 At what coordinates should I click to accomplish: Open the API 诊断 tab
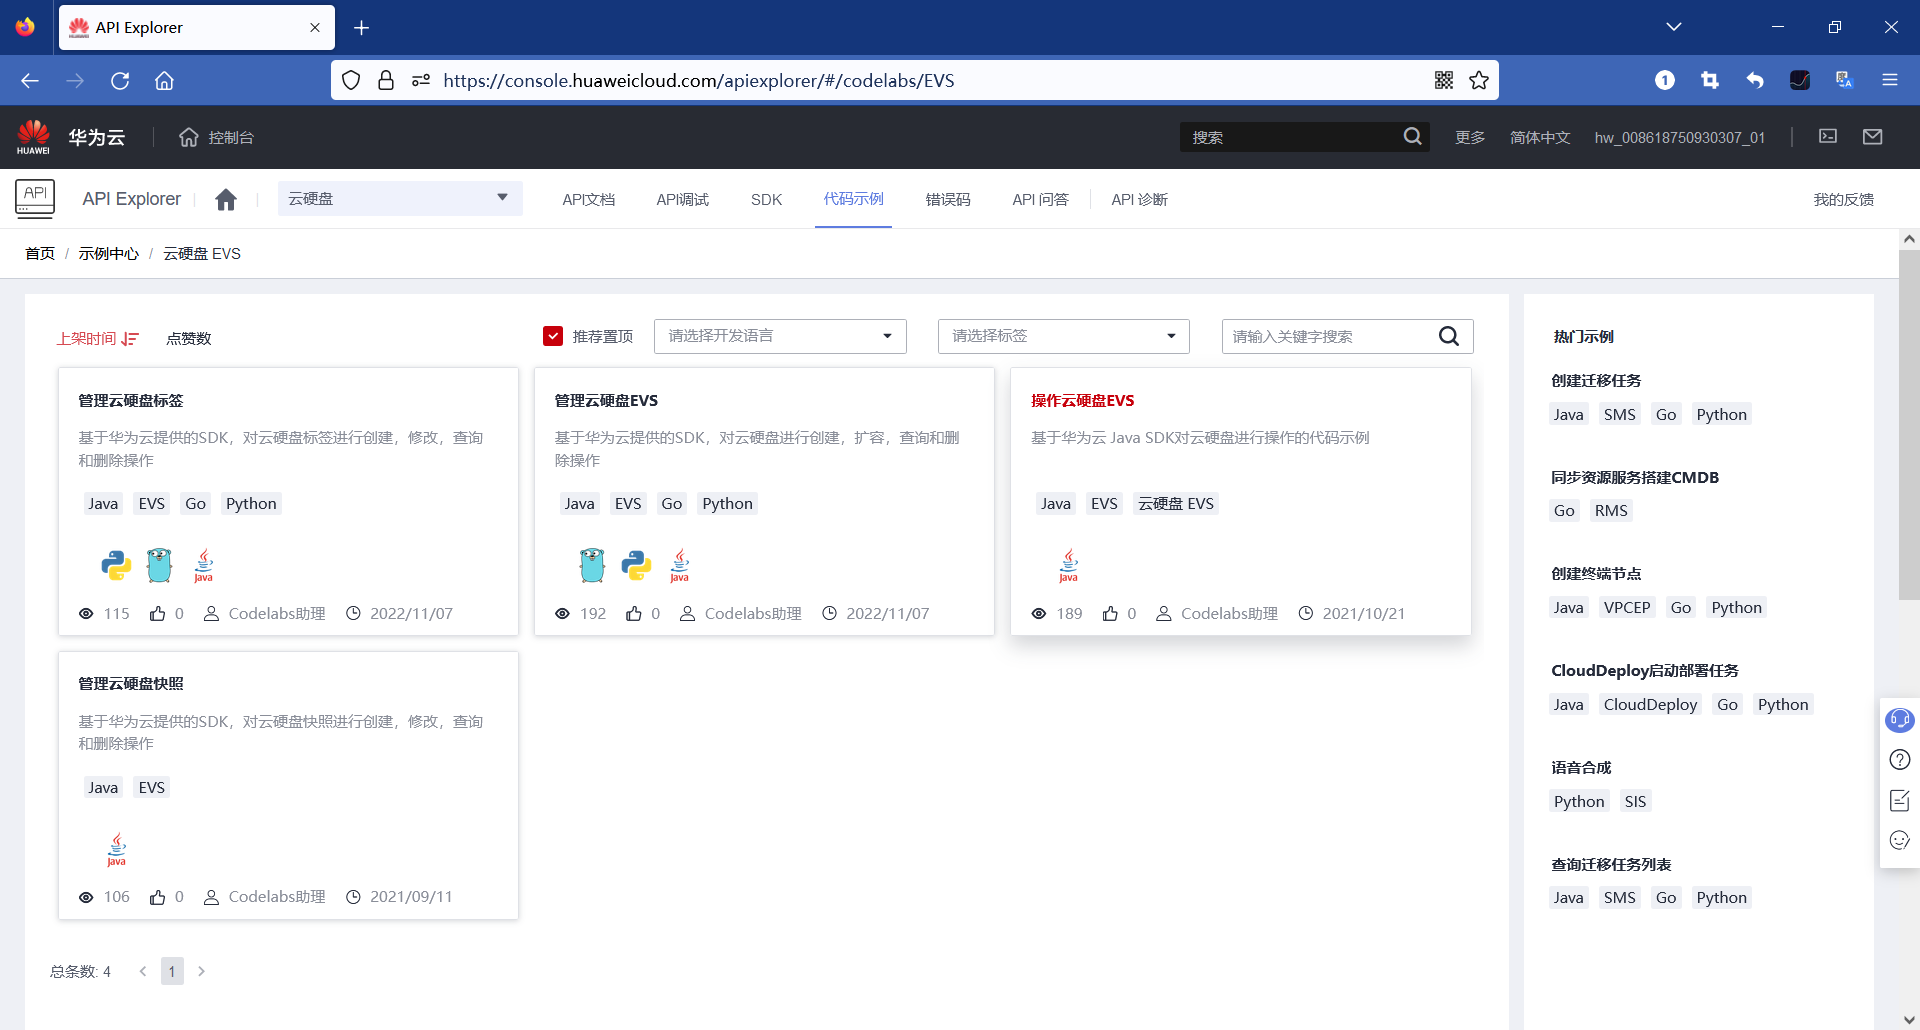pos(1140,199)
